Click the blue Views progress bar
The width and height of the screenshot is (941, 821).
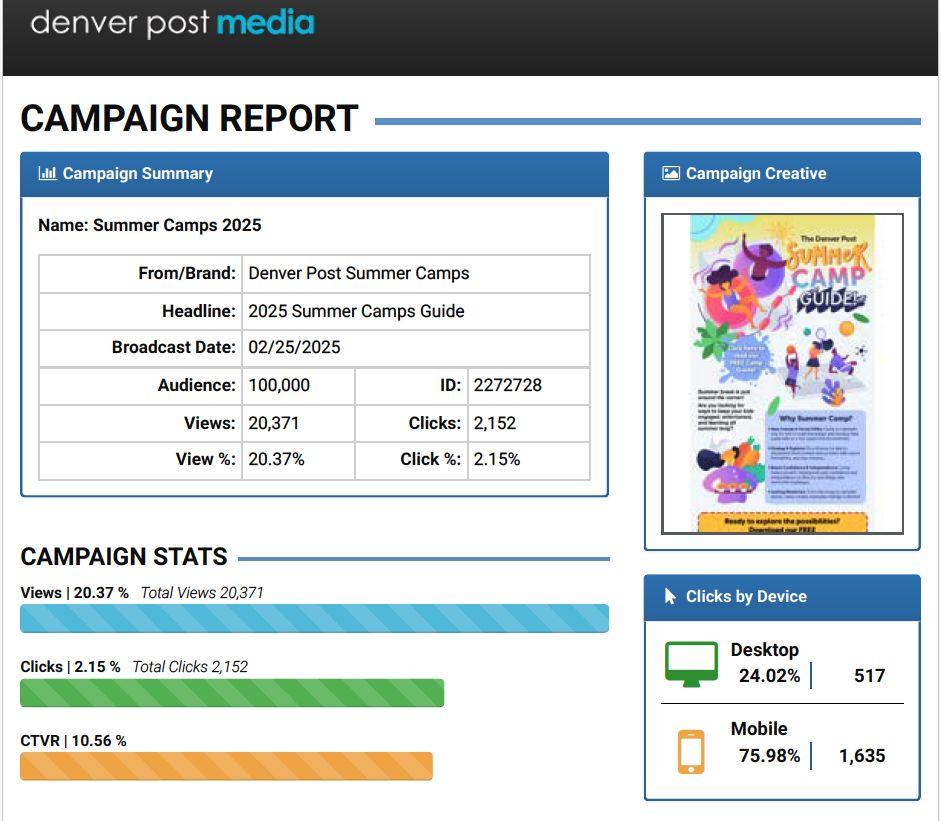(x=314, y=618)
